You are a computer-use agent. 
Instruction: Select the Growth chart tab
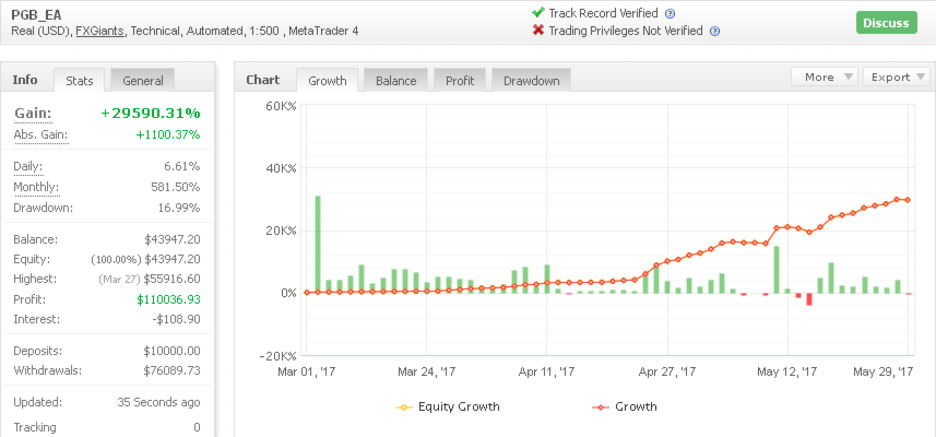pyautogui.click(x=327, y=81)
